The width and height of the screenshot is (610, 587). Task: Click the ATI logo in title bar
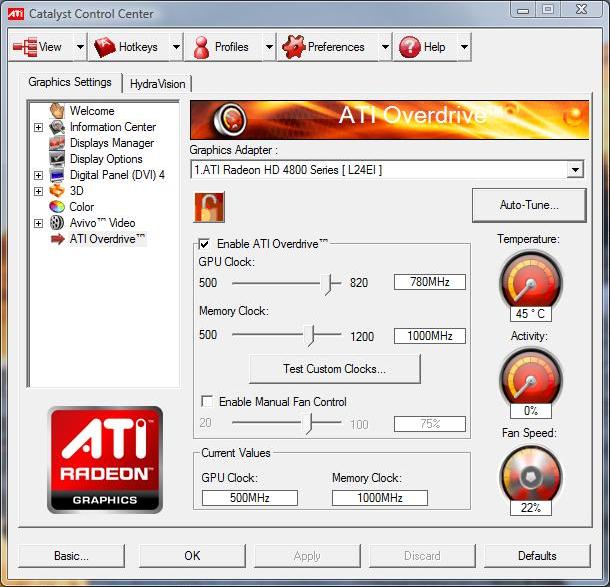tap(16, 14)
